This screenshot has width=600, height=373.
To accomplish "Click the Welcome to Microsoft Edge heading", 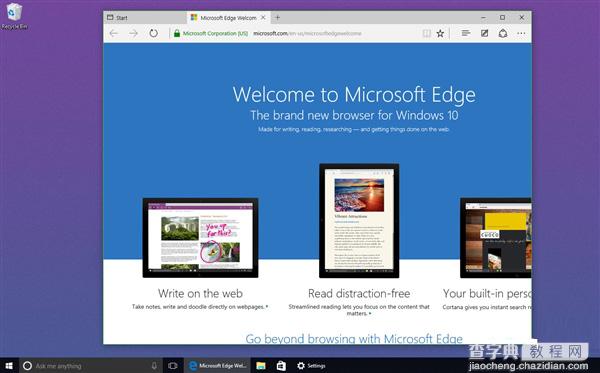I will (x=354, y=94).
